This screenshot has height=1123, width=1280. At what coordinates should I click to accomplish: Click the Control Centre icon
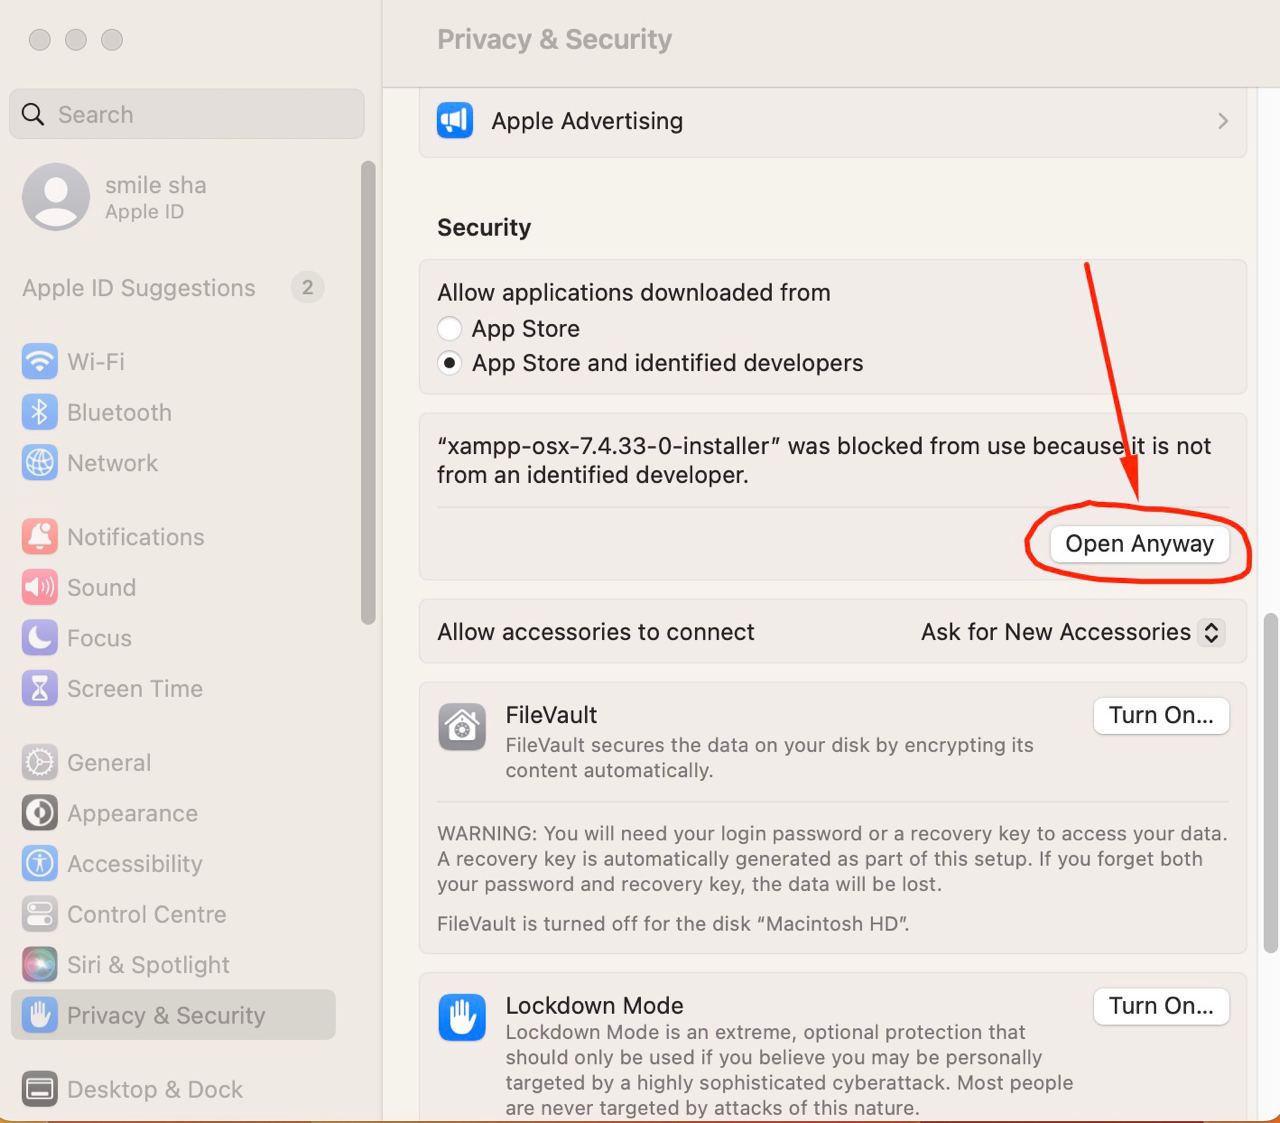tap(40, 914)
